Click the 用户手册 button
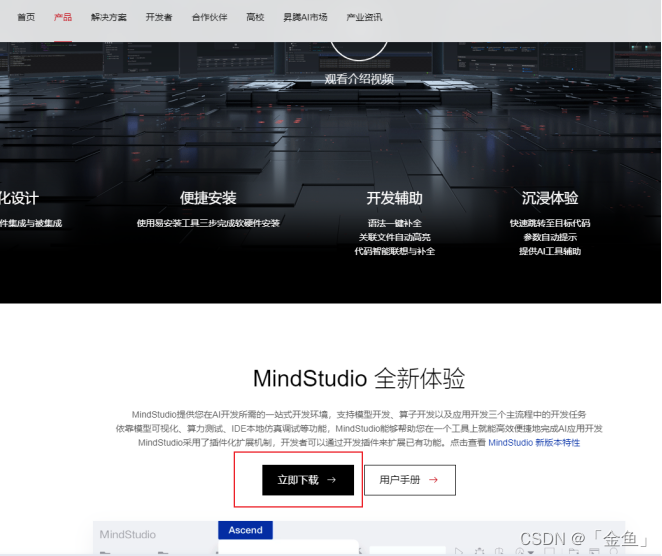 coord(410,480)
